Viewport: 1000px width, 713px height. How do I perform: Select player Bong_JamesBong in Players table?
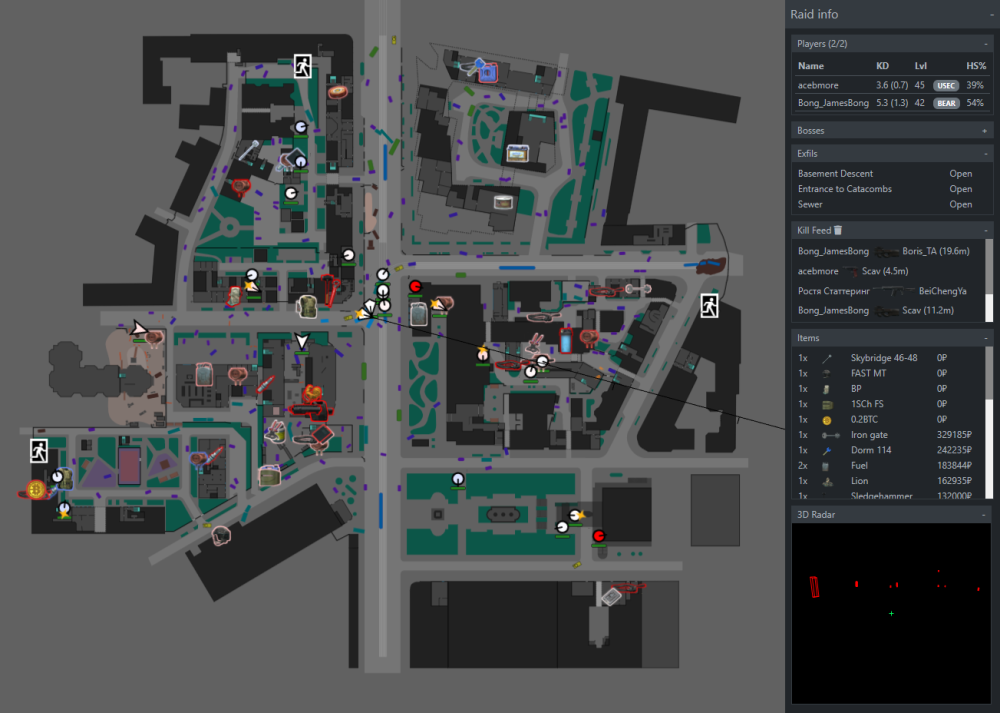[x=892, y=103]
